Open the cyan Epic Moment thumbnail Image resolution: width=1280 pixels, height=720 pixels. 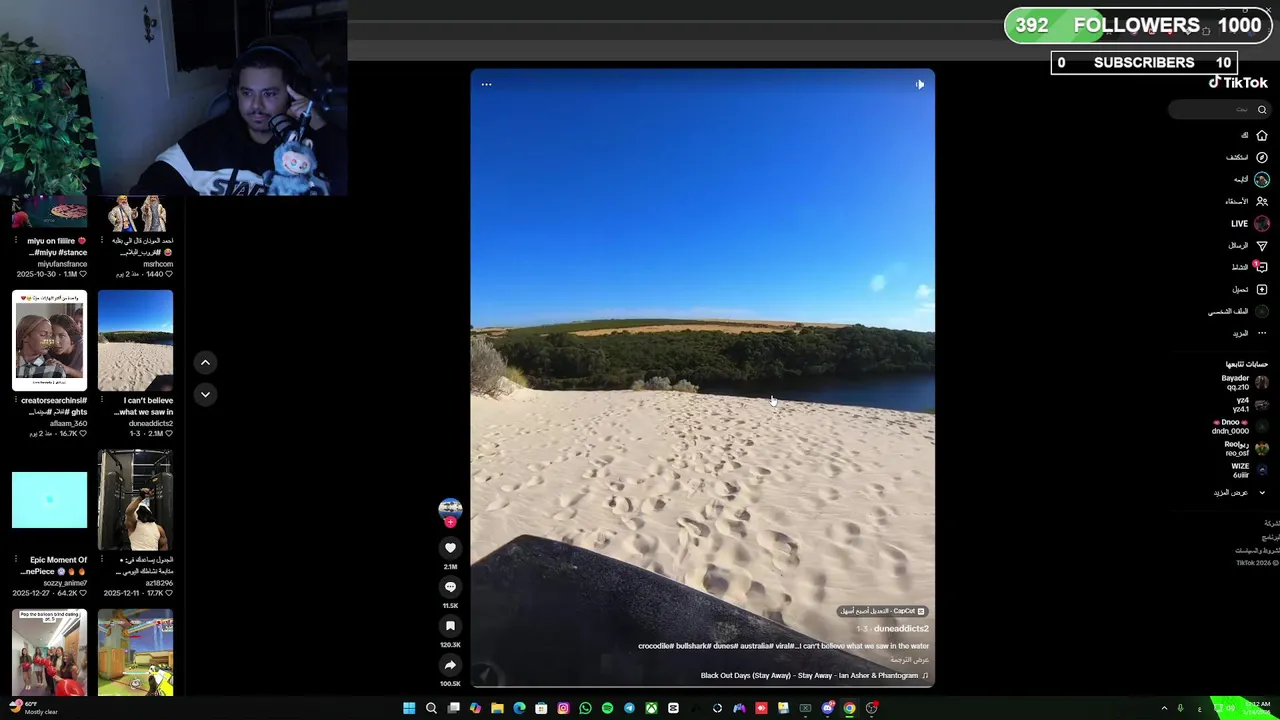pyautogui.click(x=50, y=500)
